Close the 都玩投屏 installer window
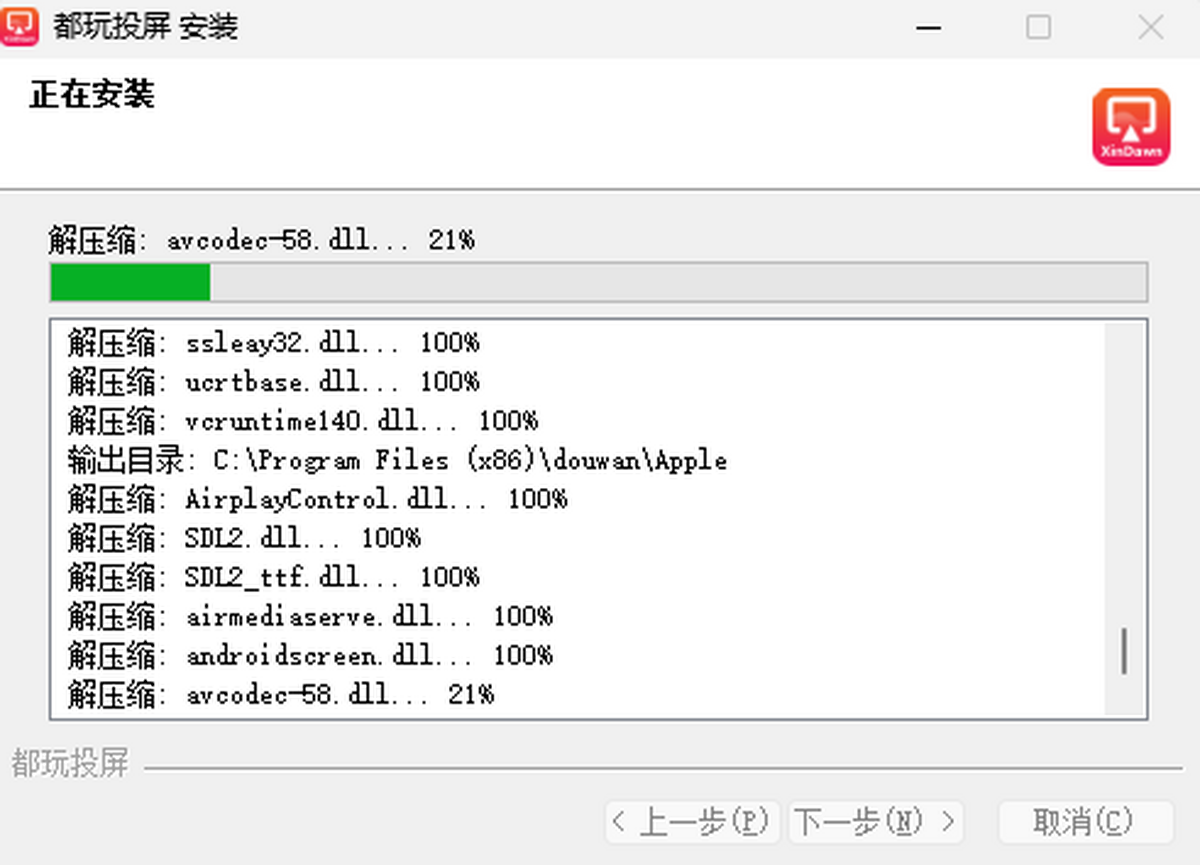1200x865 pixels. 1150,27
